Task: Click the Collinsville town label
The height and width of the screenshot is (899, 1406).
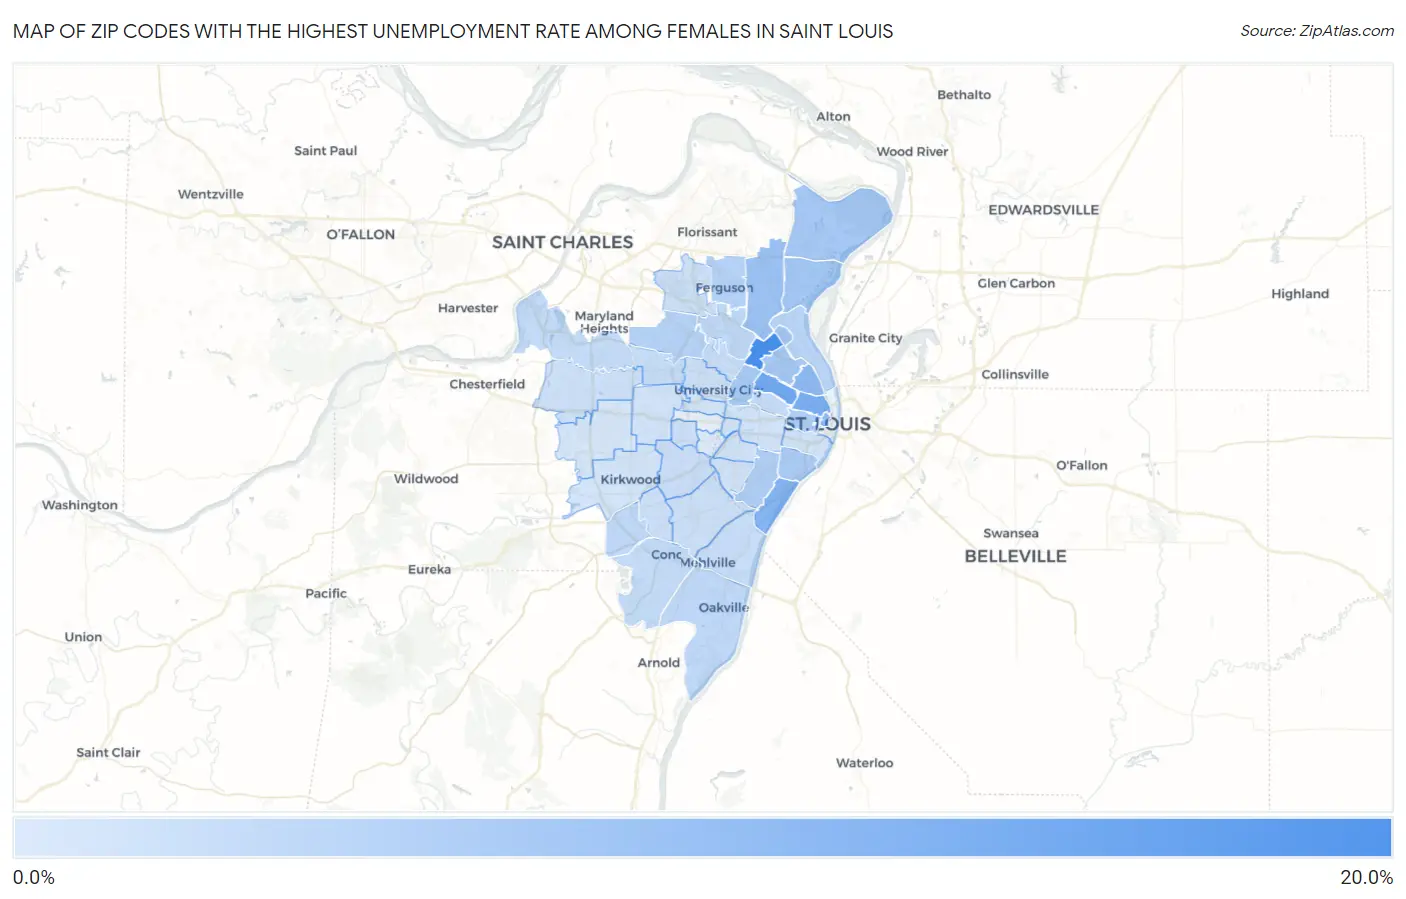Action: pyautogui.click(x=1015, y=374)
